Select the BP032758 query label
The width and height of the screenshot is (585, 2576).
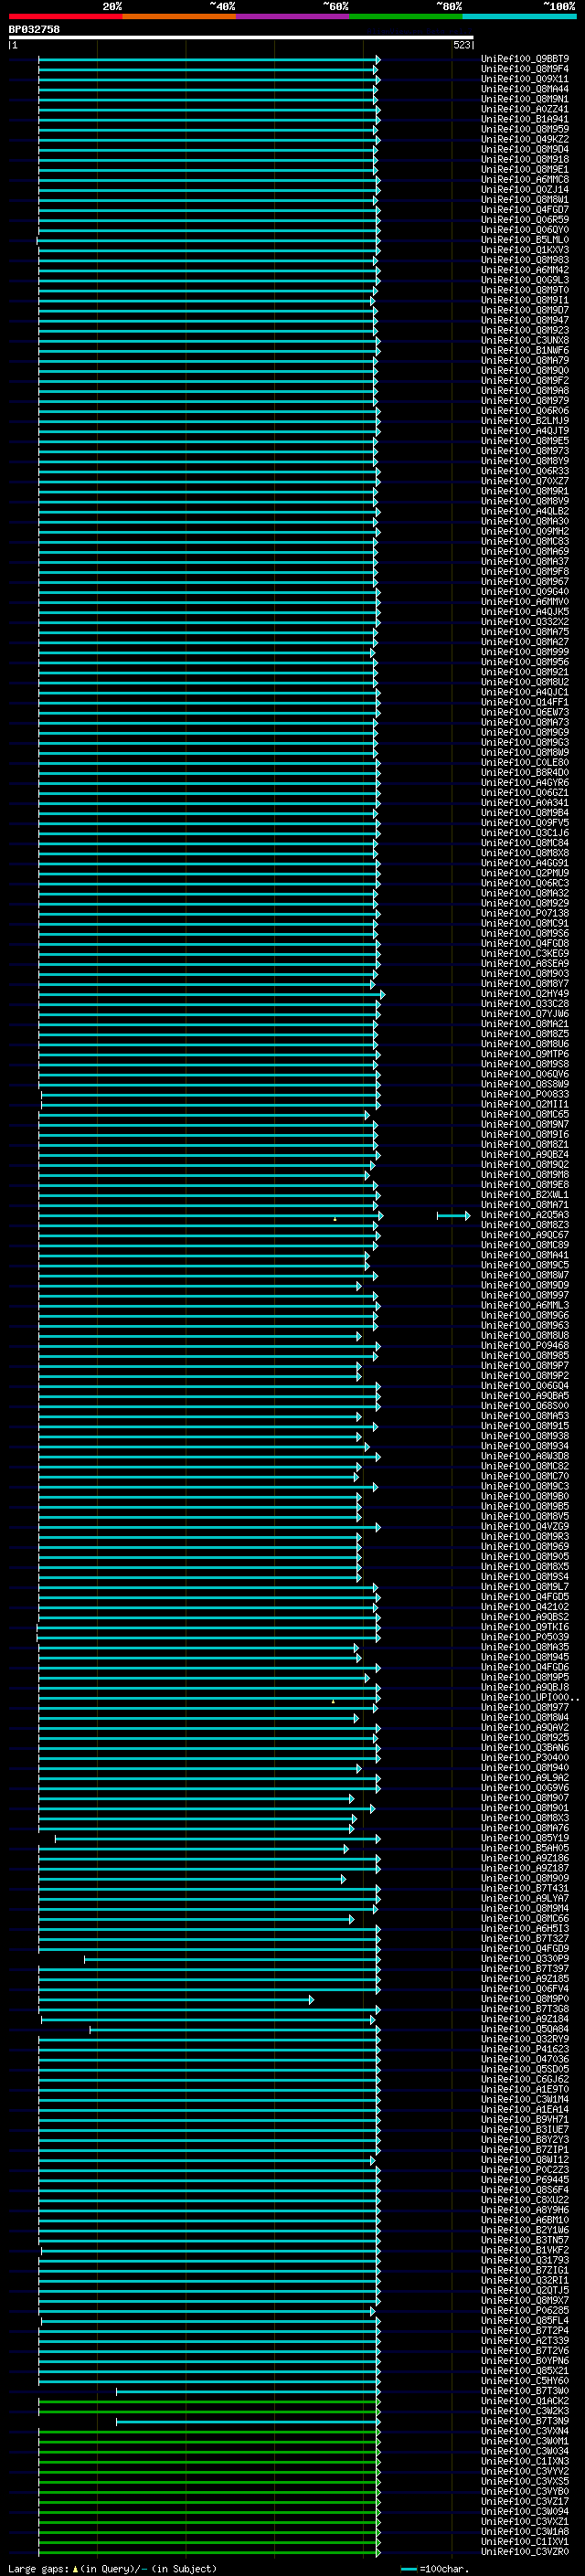point(34,30)
